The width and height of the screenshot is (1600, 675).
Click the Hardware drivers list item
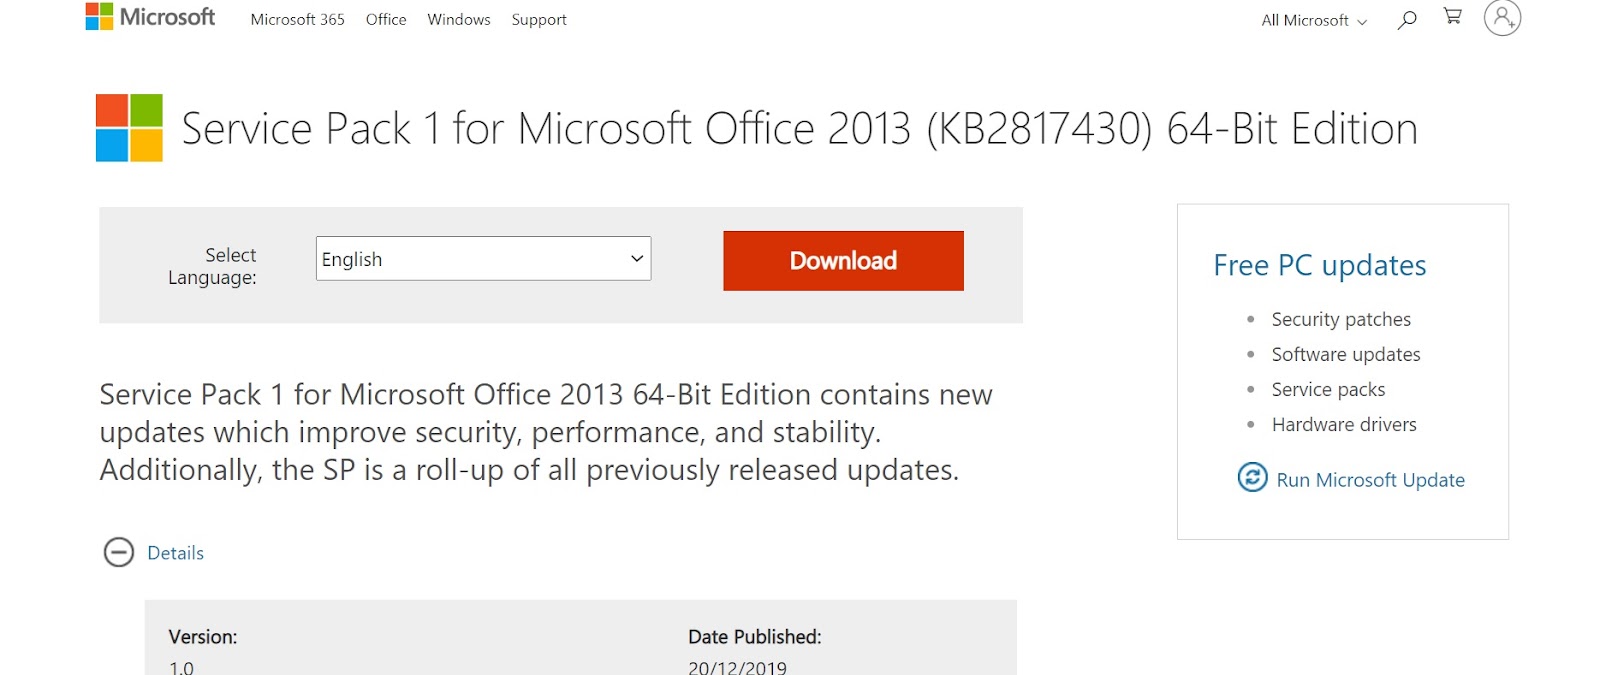(1344, 424)
